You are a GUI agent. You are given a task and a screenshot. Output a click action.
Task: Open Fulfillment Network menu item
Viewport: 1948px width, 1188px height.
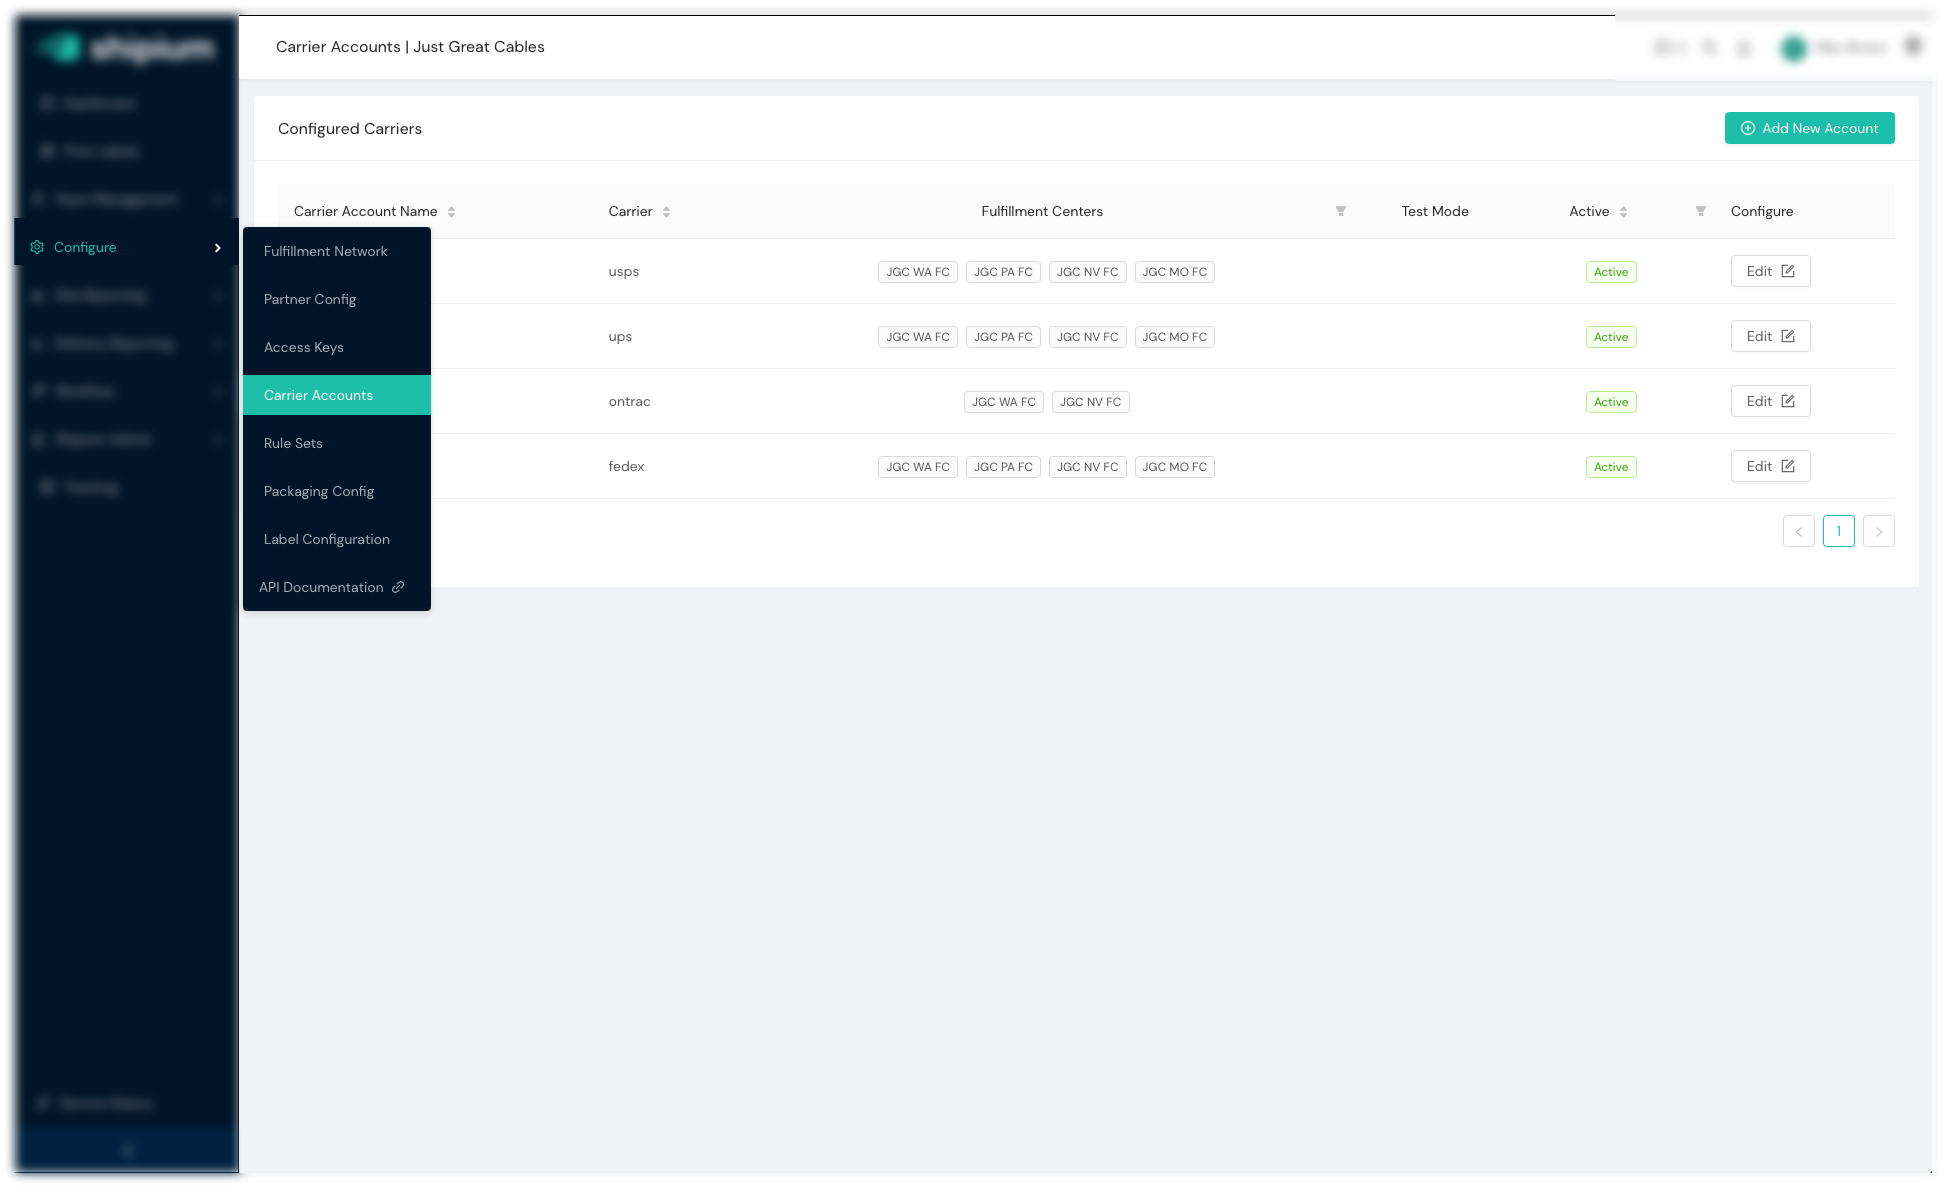(325, 251)
